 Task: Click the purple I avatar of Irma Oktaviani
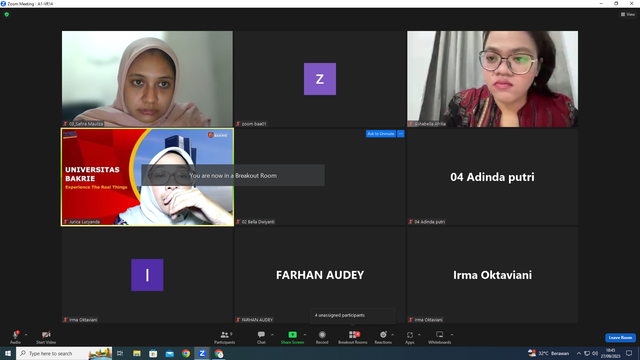pyautogui.click(x=147, y=275)
